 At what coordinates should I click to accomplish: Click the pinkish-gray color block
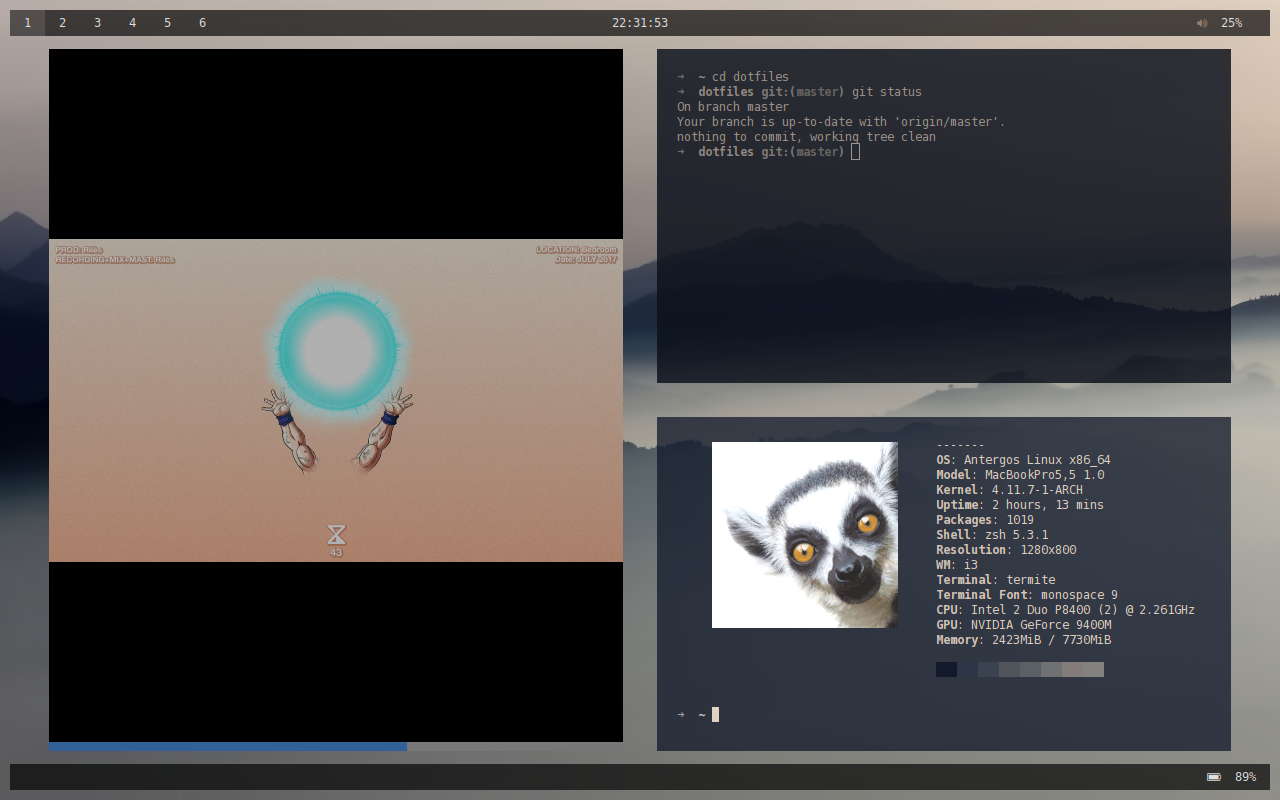tap(1072, 669)
